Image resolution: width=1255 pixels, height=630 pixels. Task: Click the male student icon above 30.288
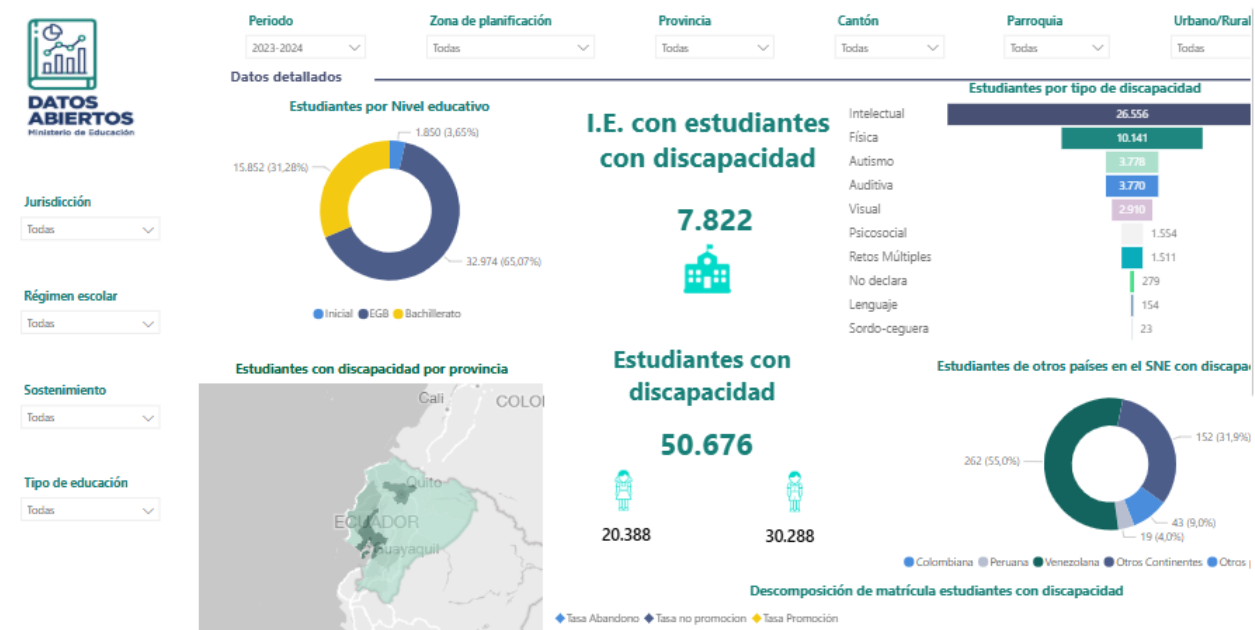click(795, 491)
